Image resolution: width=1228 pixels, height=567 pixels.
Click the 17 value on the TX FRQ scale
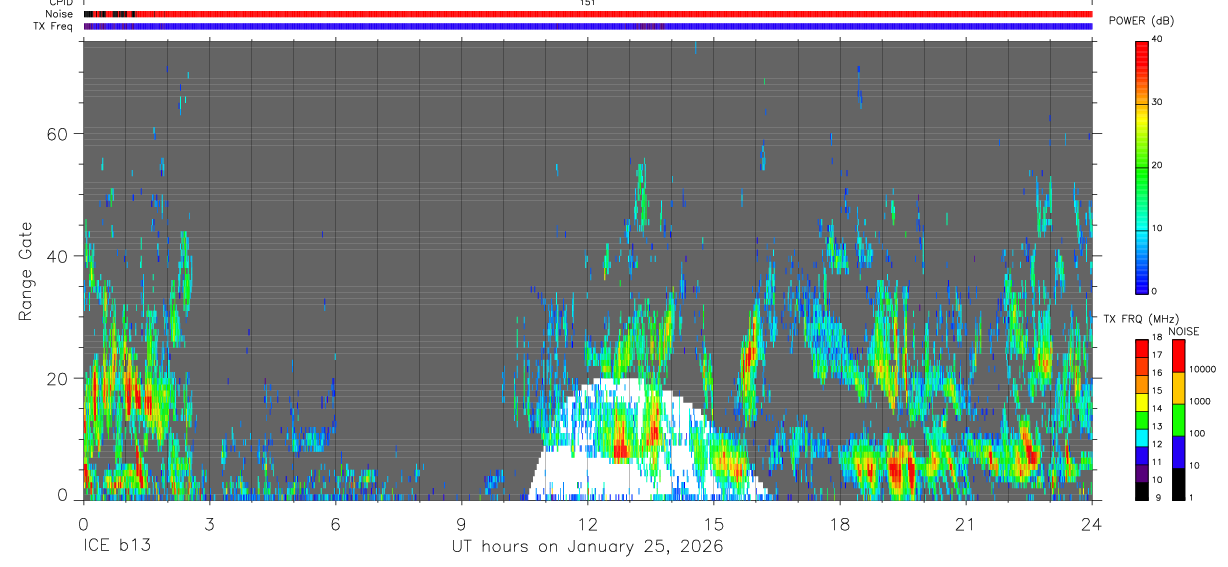pos(1156,355)
